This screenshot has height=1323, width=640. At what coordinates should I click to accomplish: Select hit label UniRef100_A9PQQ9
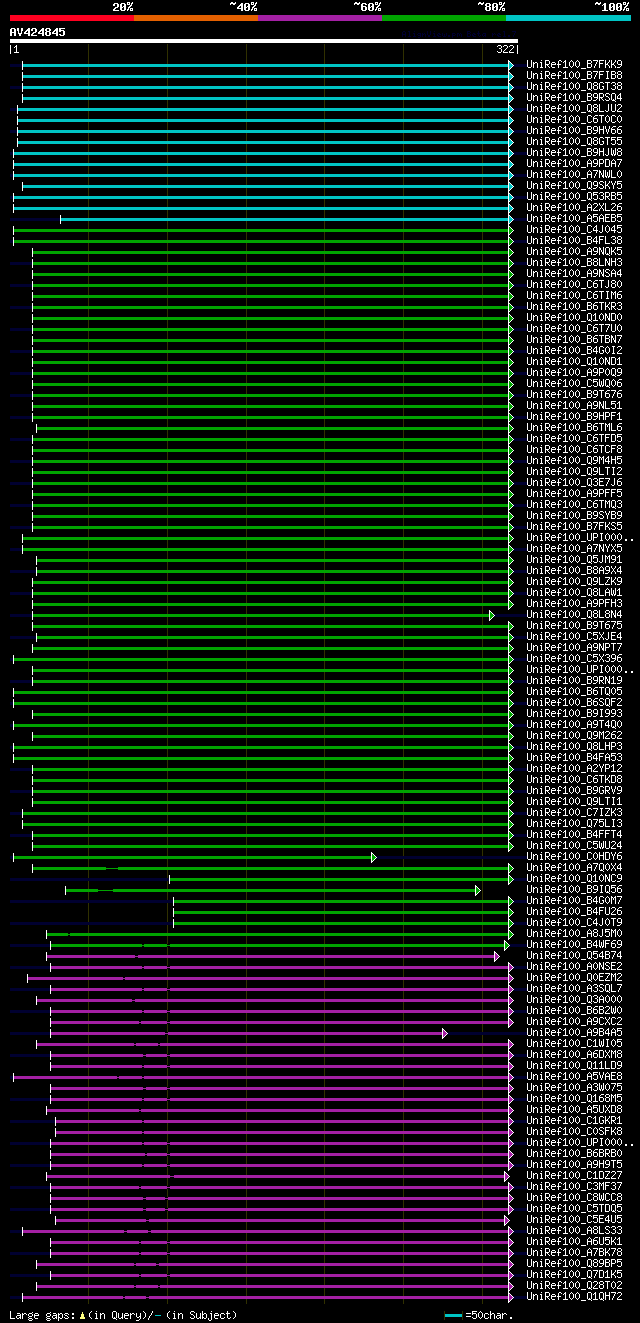coord(574,373)
